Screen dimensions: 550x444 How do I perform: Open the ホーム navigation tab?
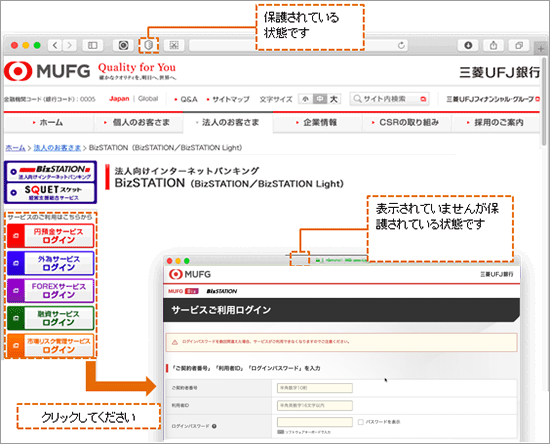coord(49,122)
